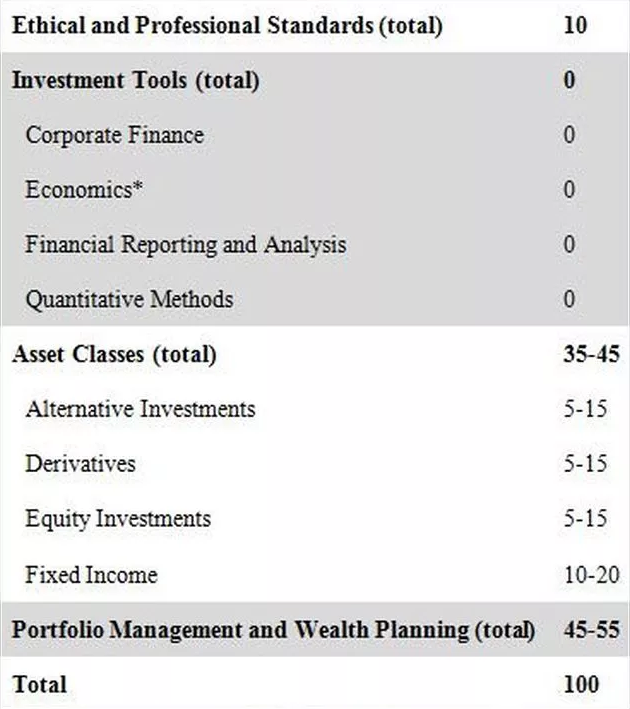Click the value 10 for Ethical Standards
Image resolution: width=630 pixels, height=709 pixels.
tap(575, 25)
